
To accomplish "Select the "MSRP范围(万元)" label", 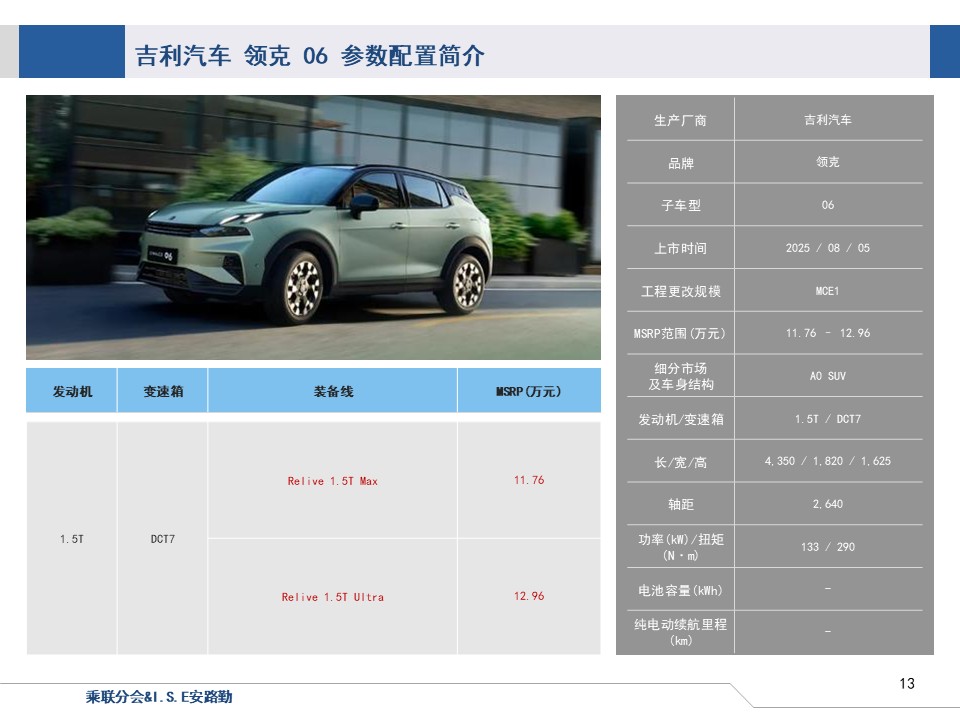I will coord(680,334).
